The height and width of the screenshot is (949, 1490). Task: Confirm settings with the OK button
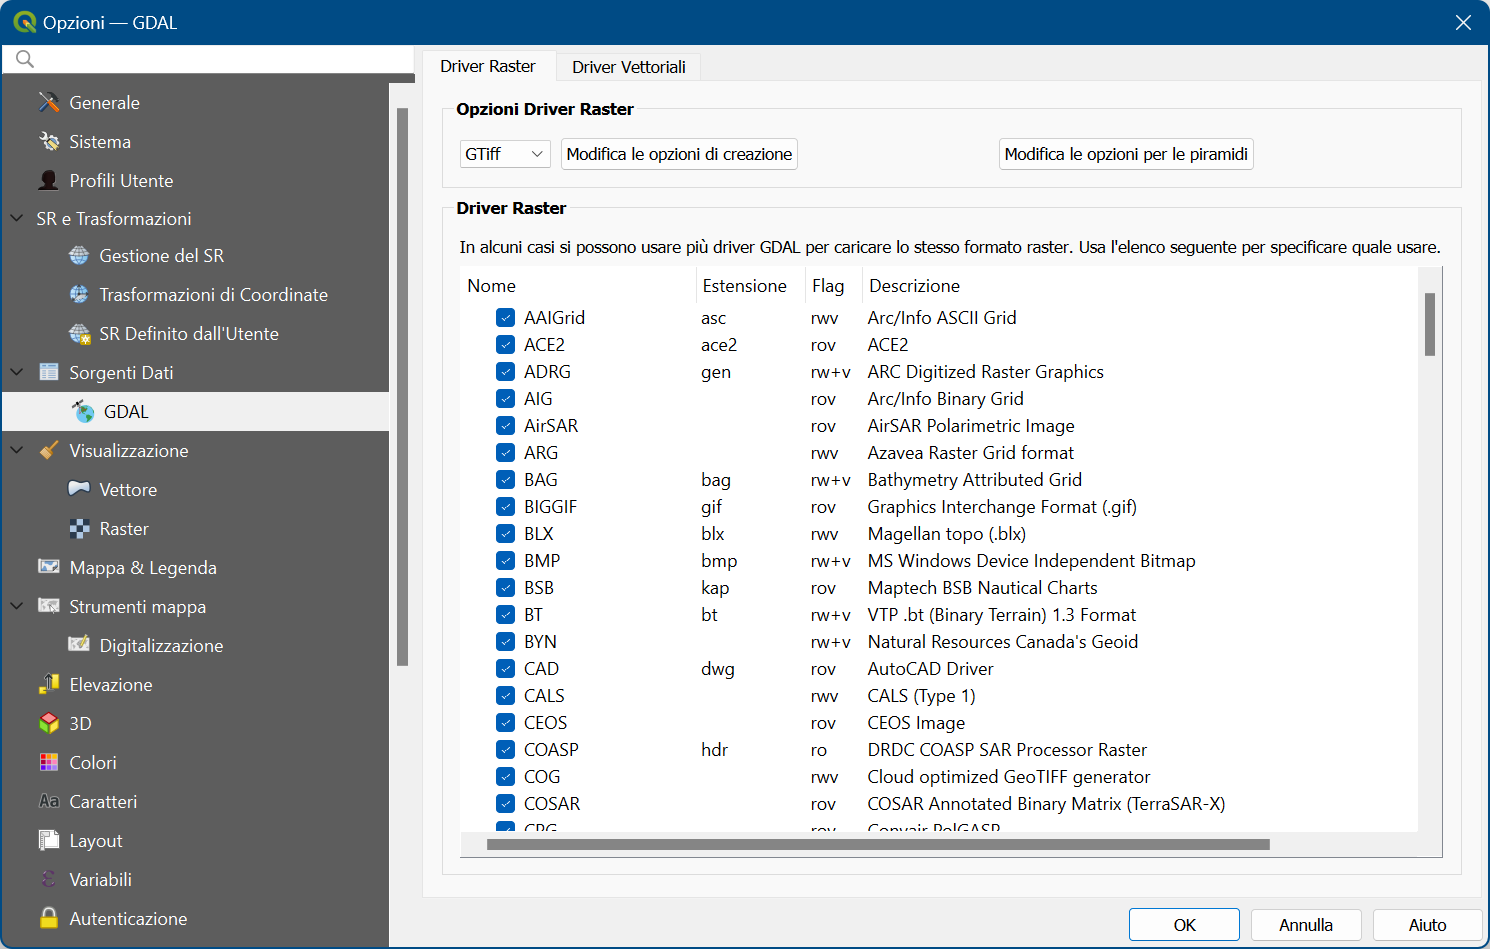(x=1184, y=925)
